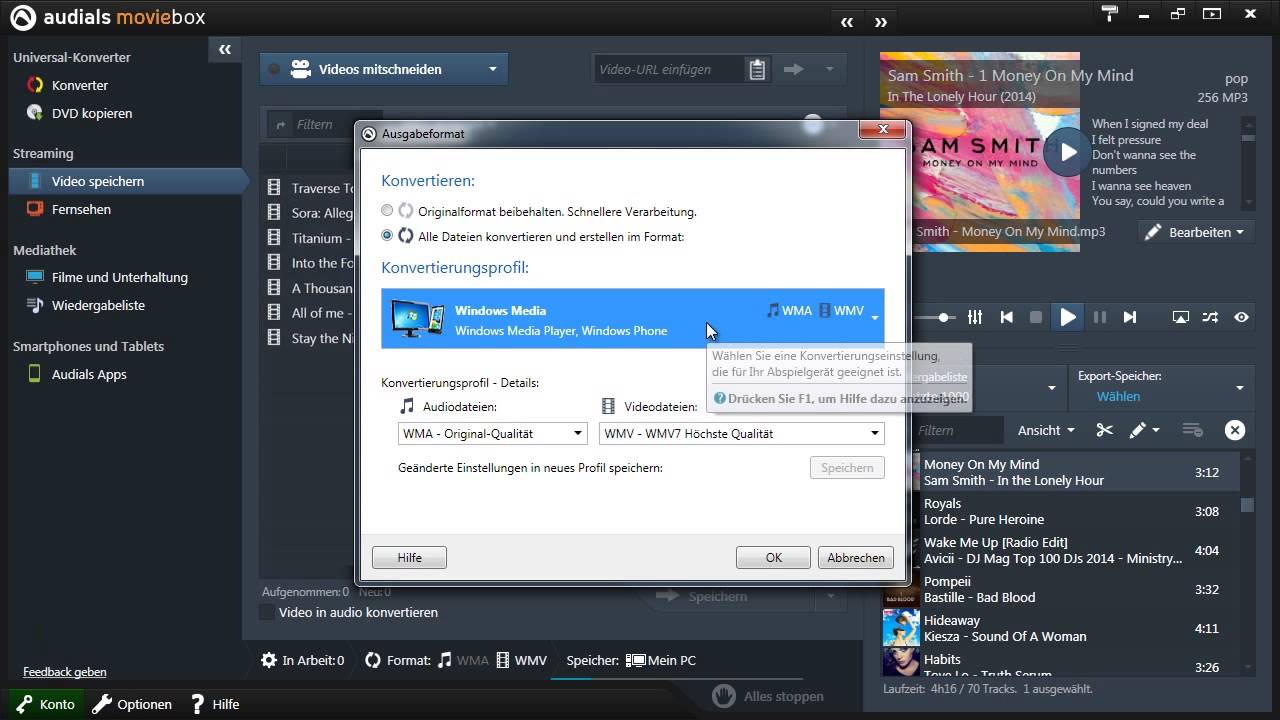This screenshot has height=720, width=1280.
Task: Open the equalizer sliders icon
Action: 975,317
